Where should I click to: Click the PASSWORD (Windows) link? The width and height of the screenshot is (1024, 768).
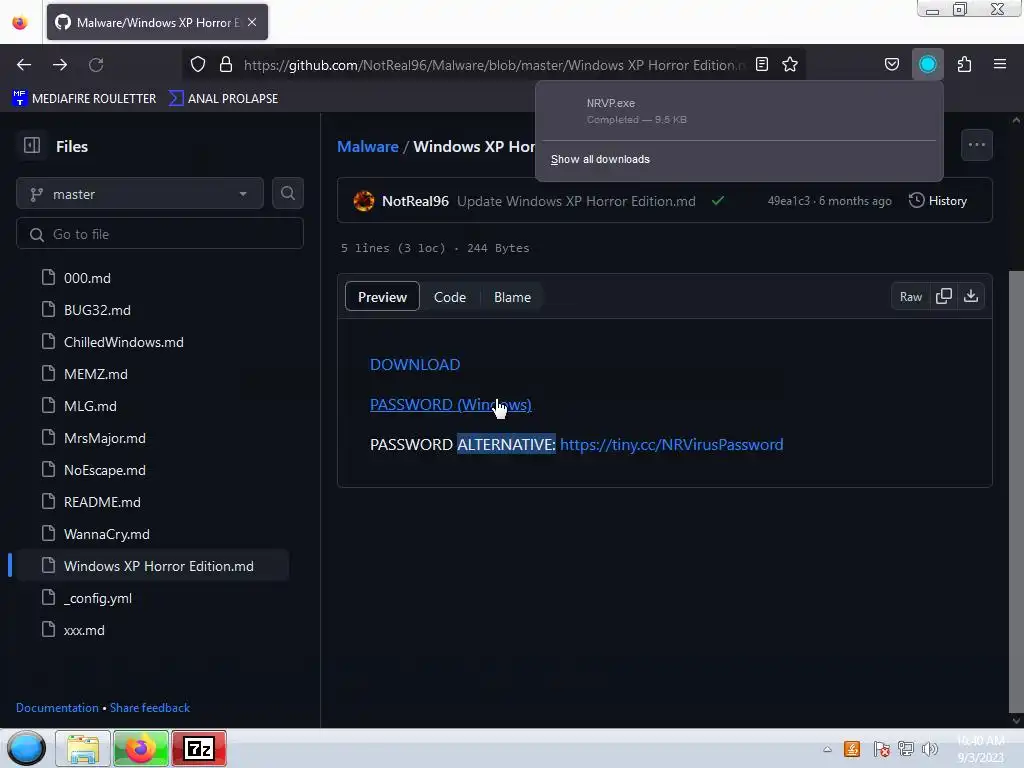[451, 404]
